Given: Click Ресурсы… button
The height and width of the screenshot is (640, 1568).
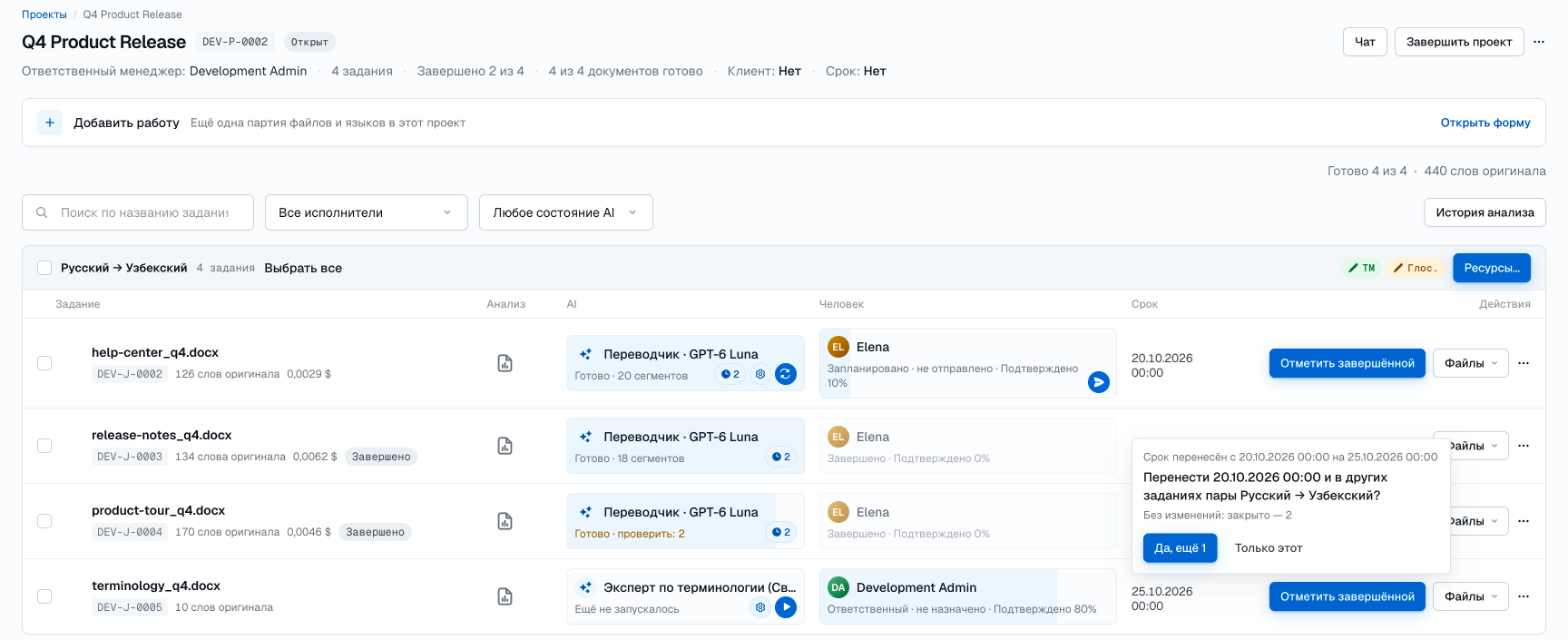Looking at the screenshot, I should [x=1491, y=268].
